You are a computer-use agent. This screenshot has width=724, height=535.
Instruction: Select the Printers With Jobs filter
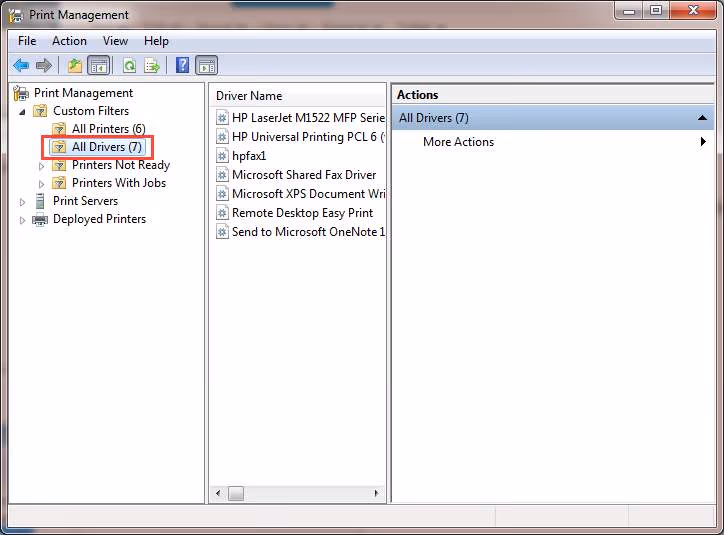118,183
